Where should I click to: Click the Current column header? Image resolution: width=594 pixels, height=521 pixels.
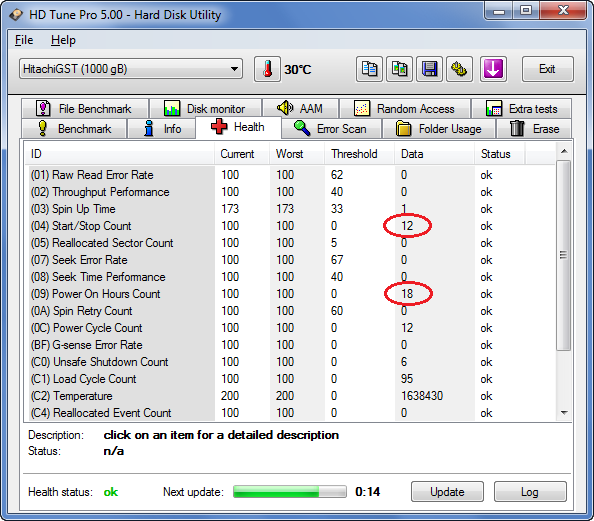(x=242, y=154)
